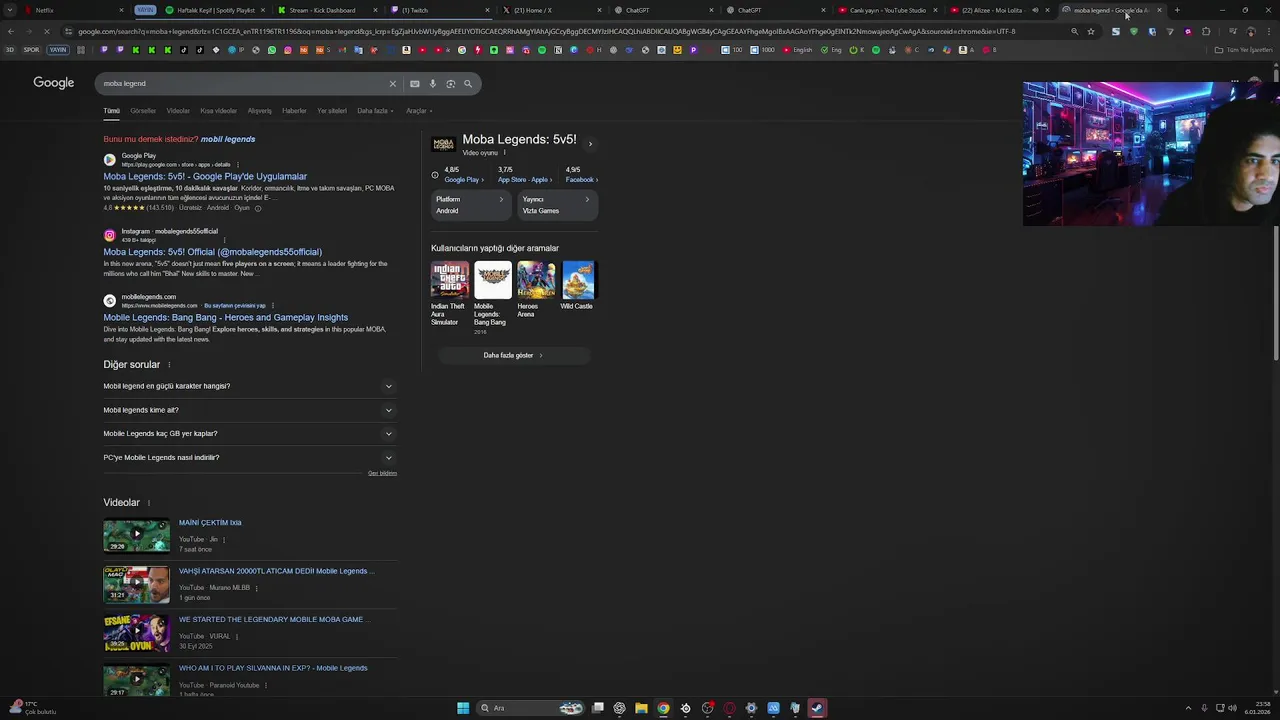Switch to the Alışveriş tab

(260, 111)
